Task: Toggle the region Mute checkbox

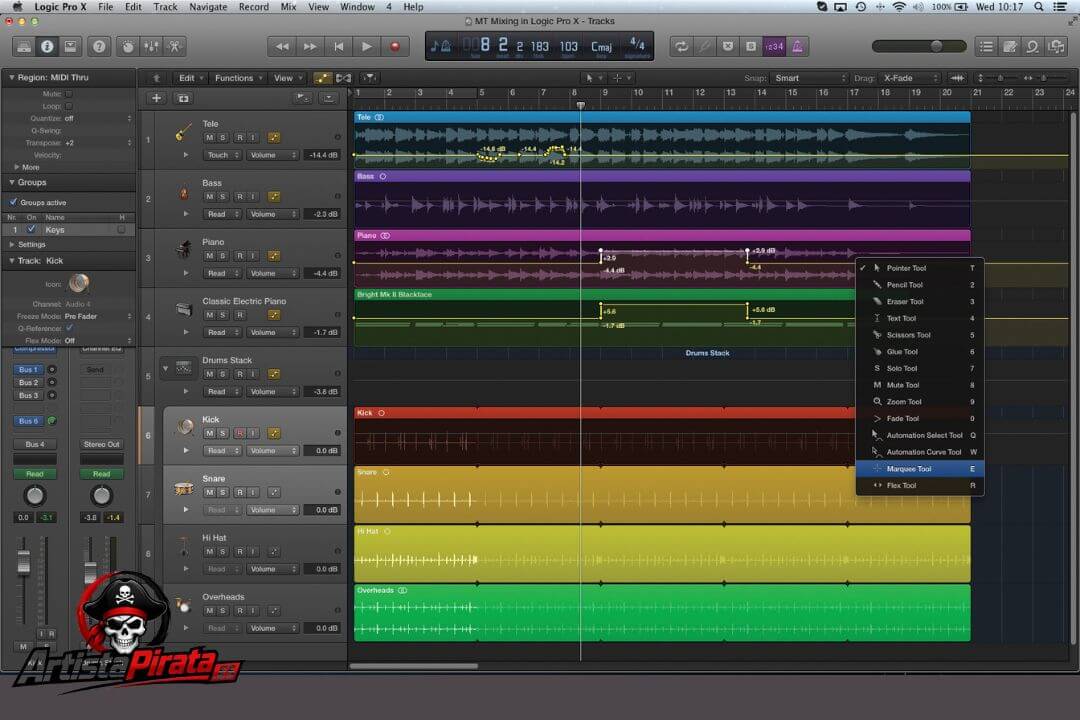Action: point(68,94)
